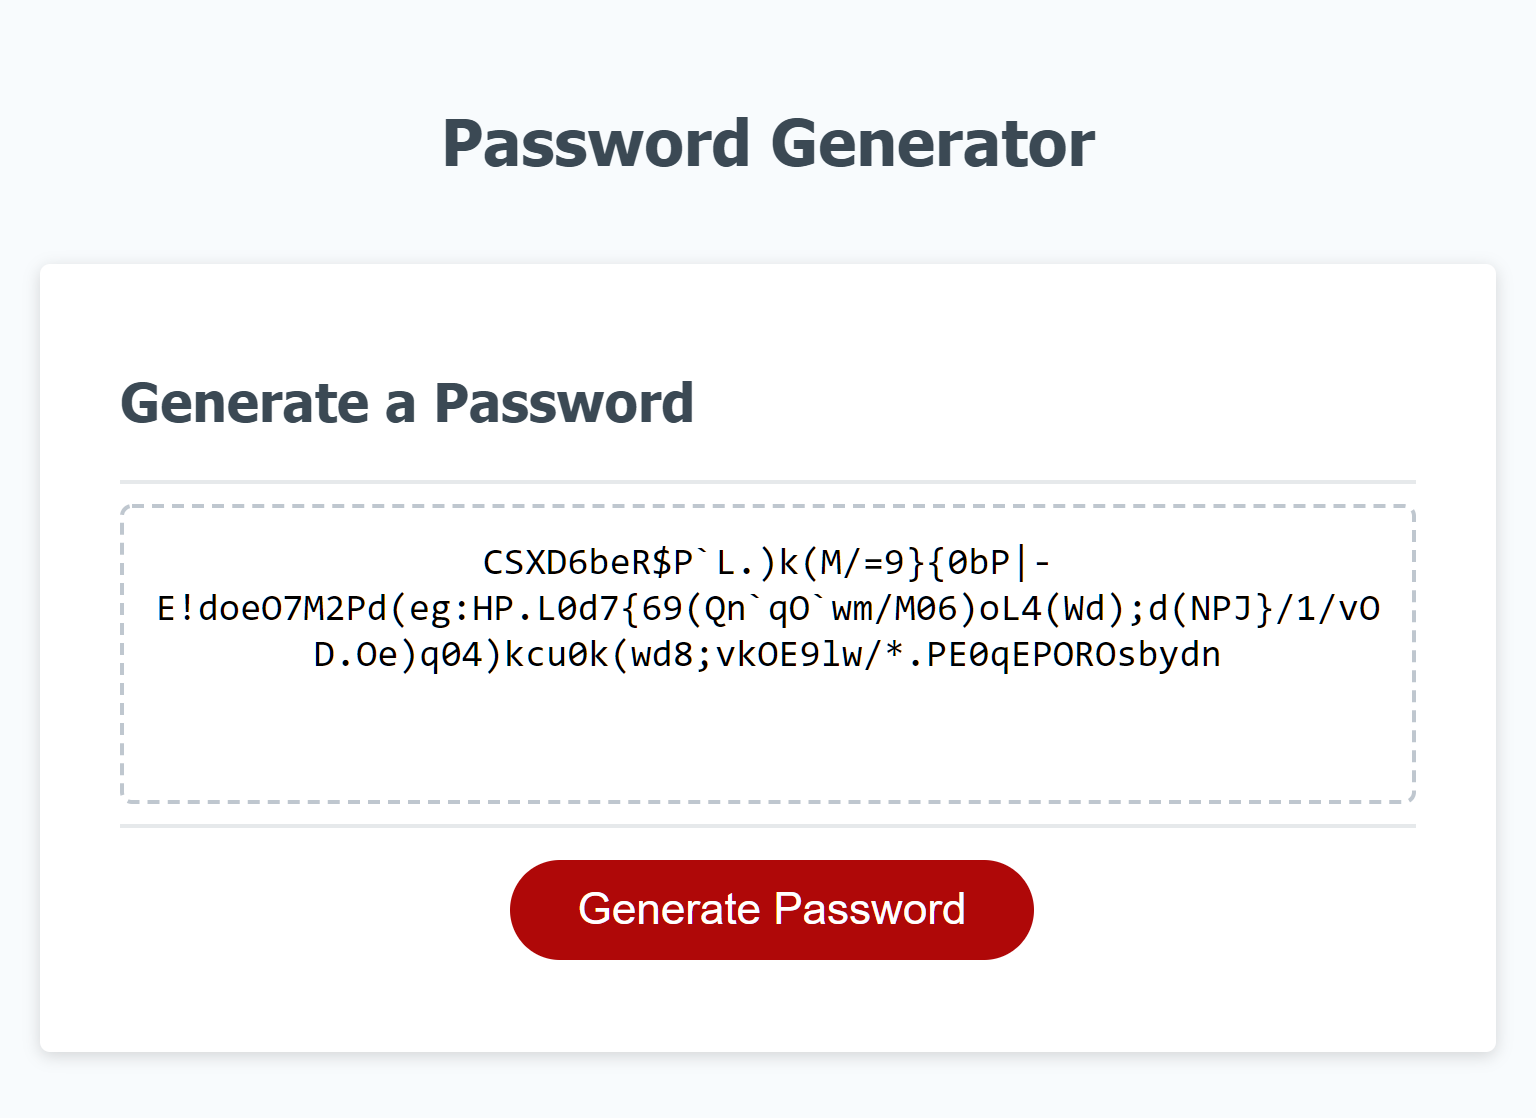This screenshot has width=1536, height=1118.
Task: Click the generated password to highlight it
Action: point(767,607)
